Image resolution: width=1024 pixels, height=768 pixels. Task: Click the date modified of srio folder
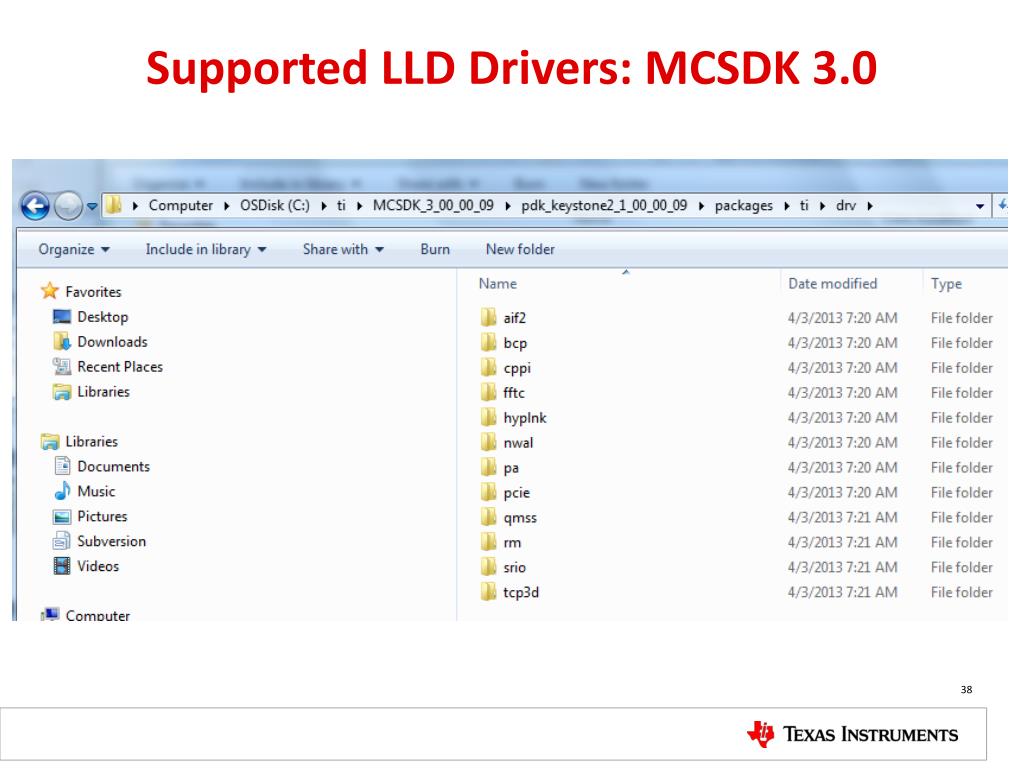842,567
